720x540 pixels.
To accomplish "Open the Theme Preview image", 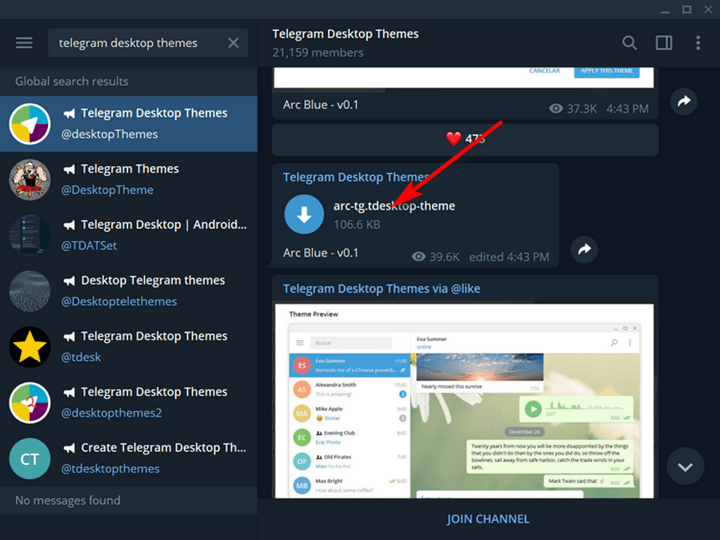I will (x=464, y=401).
